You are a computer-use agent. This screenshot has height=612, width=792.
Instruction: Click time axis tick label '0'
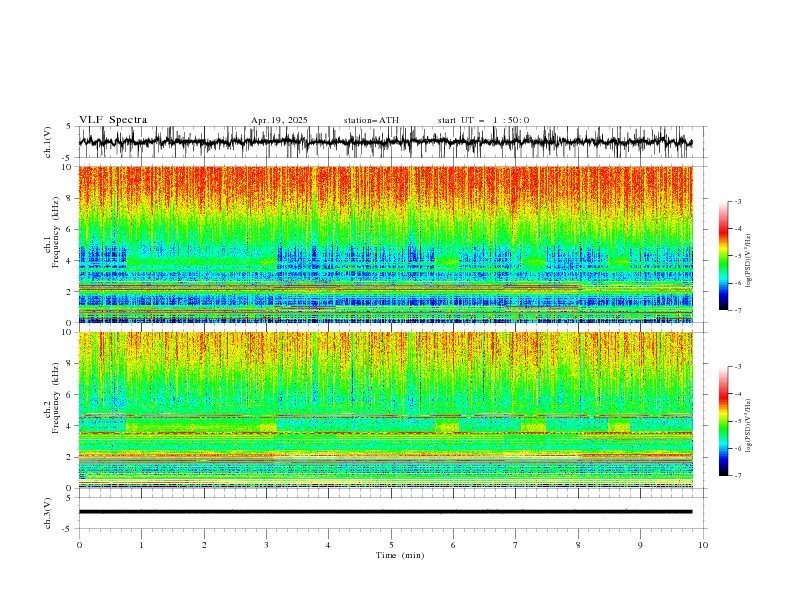point(79,545)
